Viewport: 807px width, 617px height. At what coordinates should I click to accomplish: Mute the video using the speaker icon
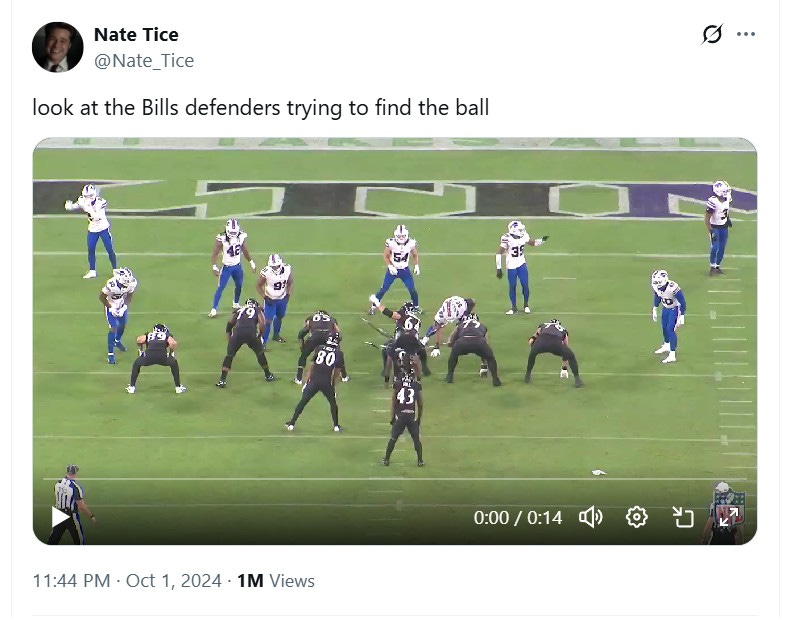591,517
